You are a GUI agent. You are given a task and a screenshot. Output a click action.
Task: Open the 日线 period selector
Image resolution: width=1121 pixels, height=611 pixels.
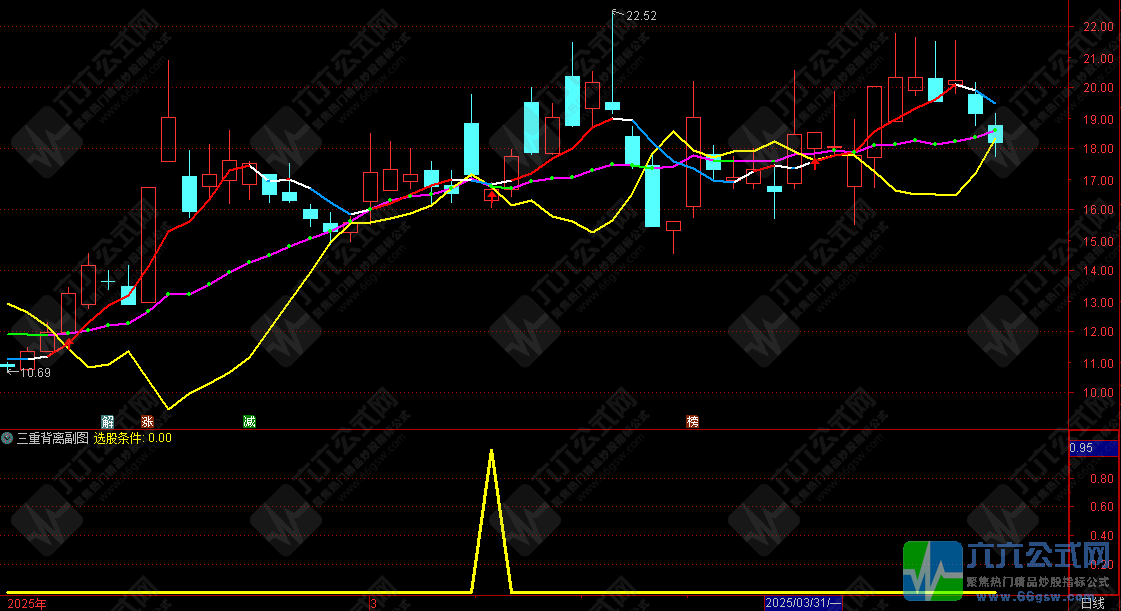[x=1093, y=603]
